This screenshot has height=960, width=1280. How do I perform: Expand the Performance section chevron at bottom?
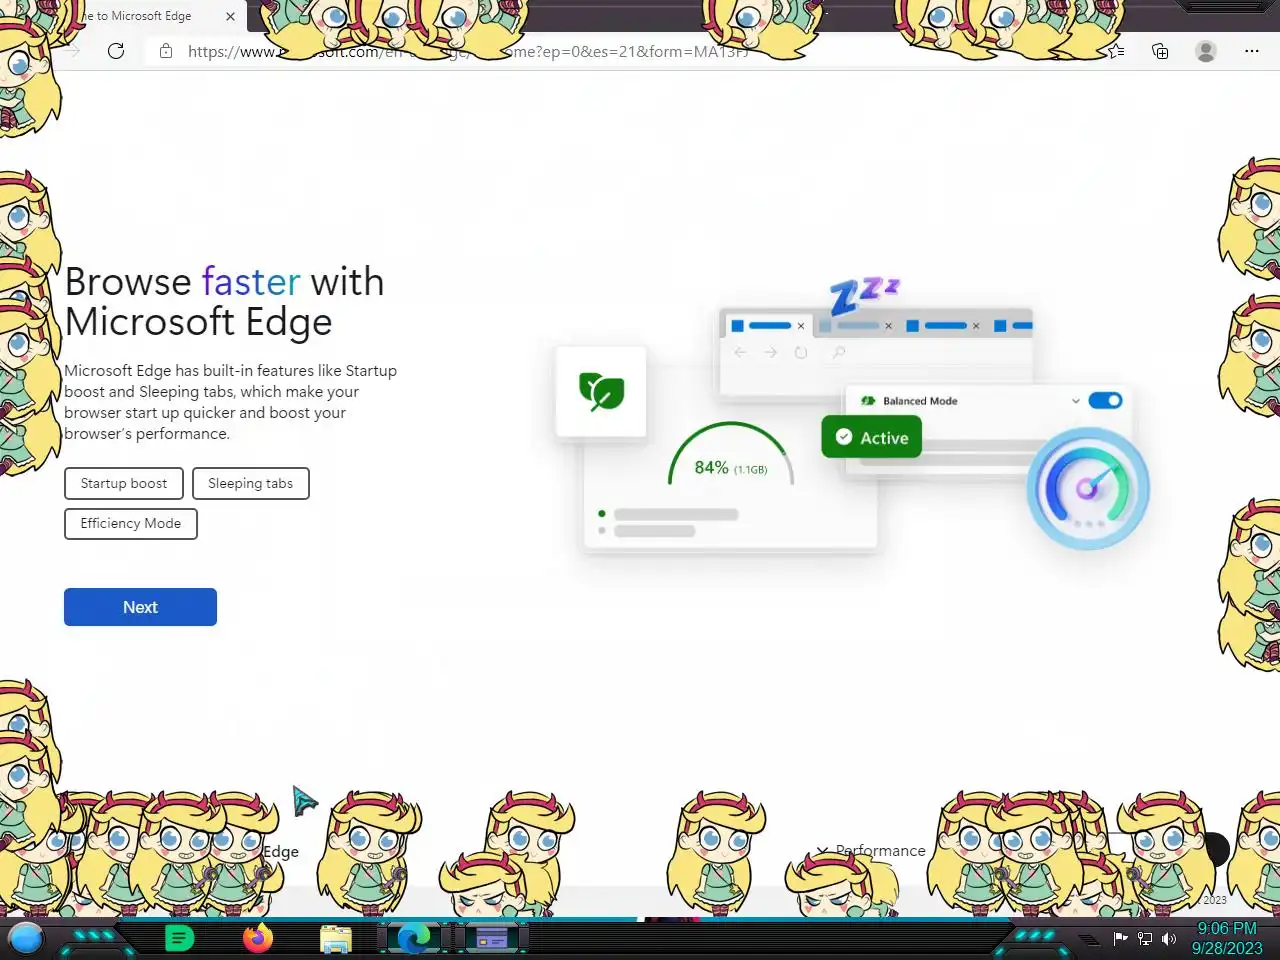point(822,851)
